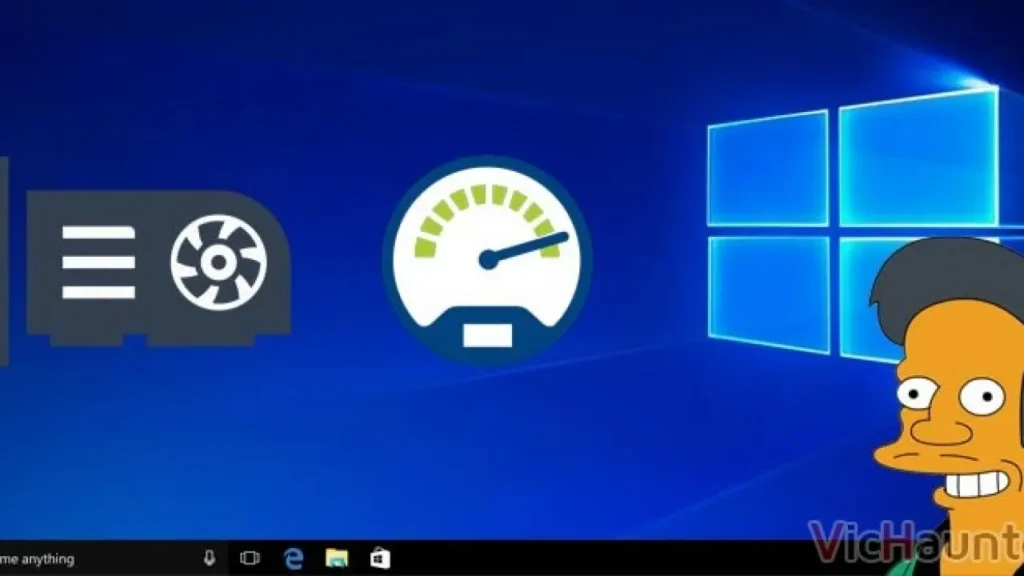Open Microsoft Edge from the taskbar
Screen dimensions: 1024x576
pyautogui.click(x=293, y=558)
